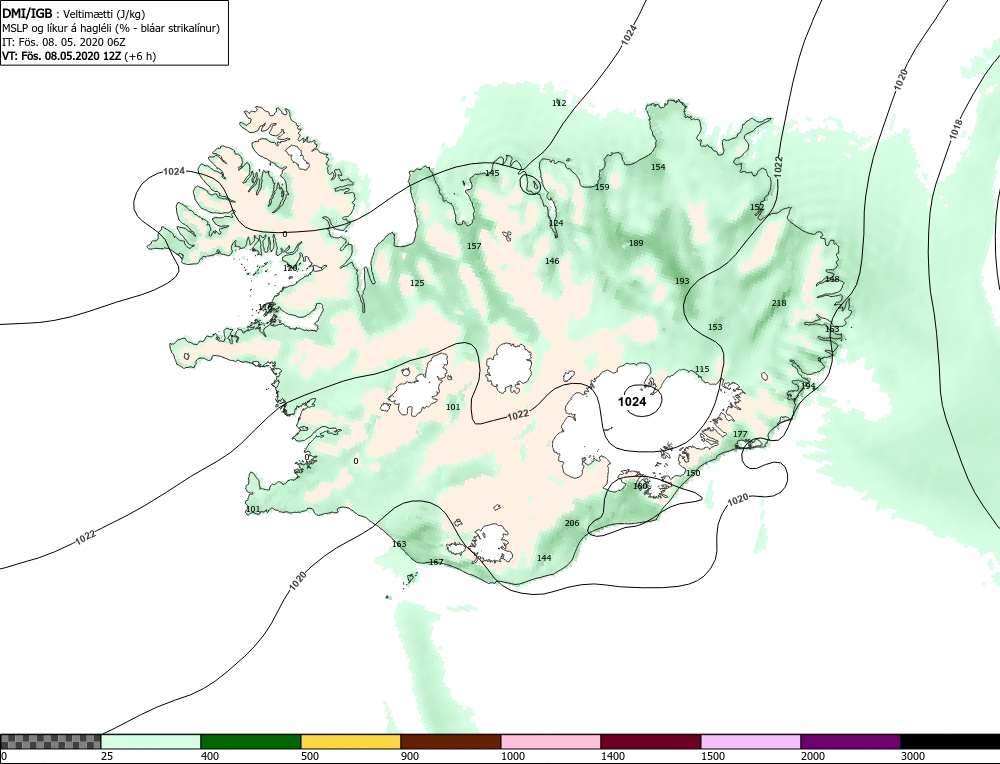Image resolution: width=1000 pixels, height=764 pixels.
Task: Select the map value 189
Action: [x=636, y=243]
